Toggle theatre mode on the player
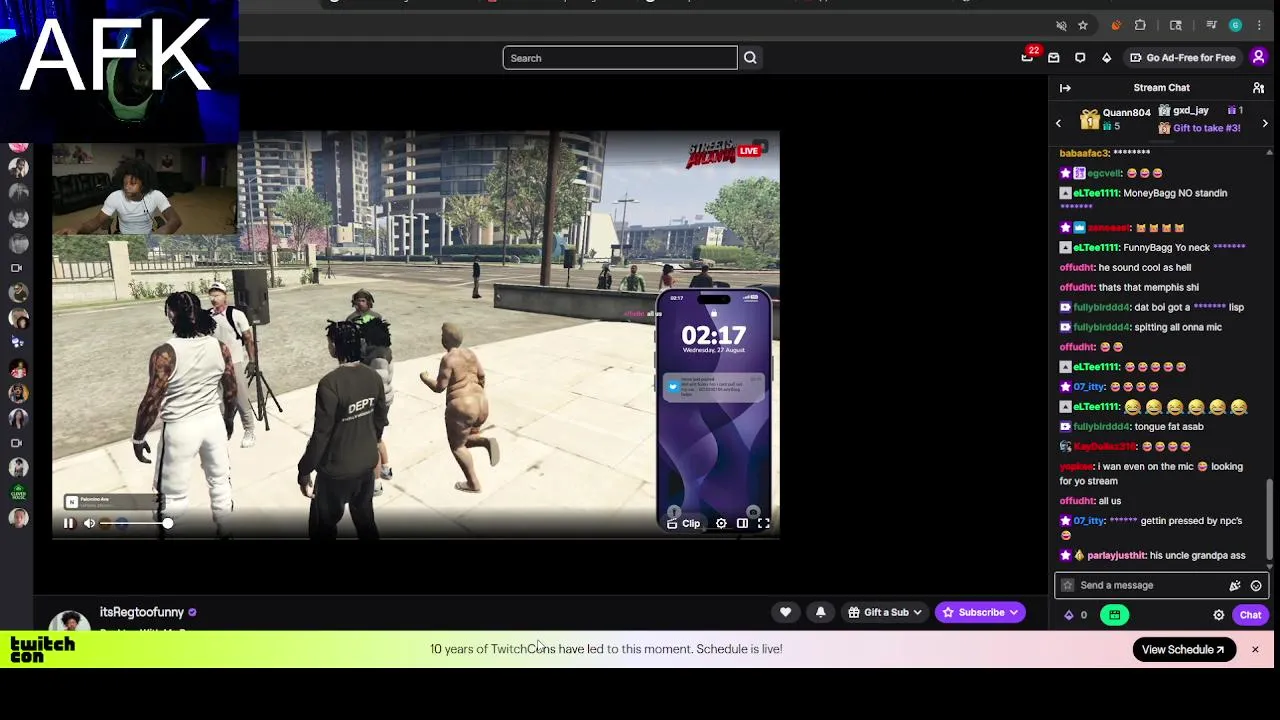 [x=742, y=523]
